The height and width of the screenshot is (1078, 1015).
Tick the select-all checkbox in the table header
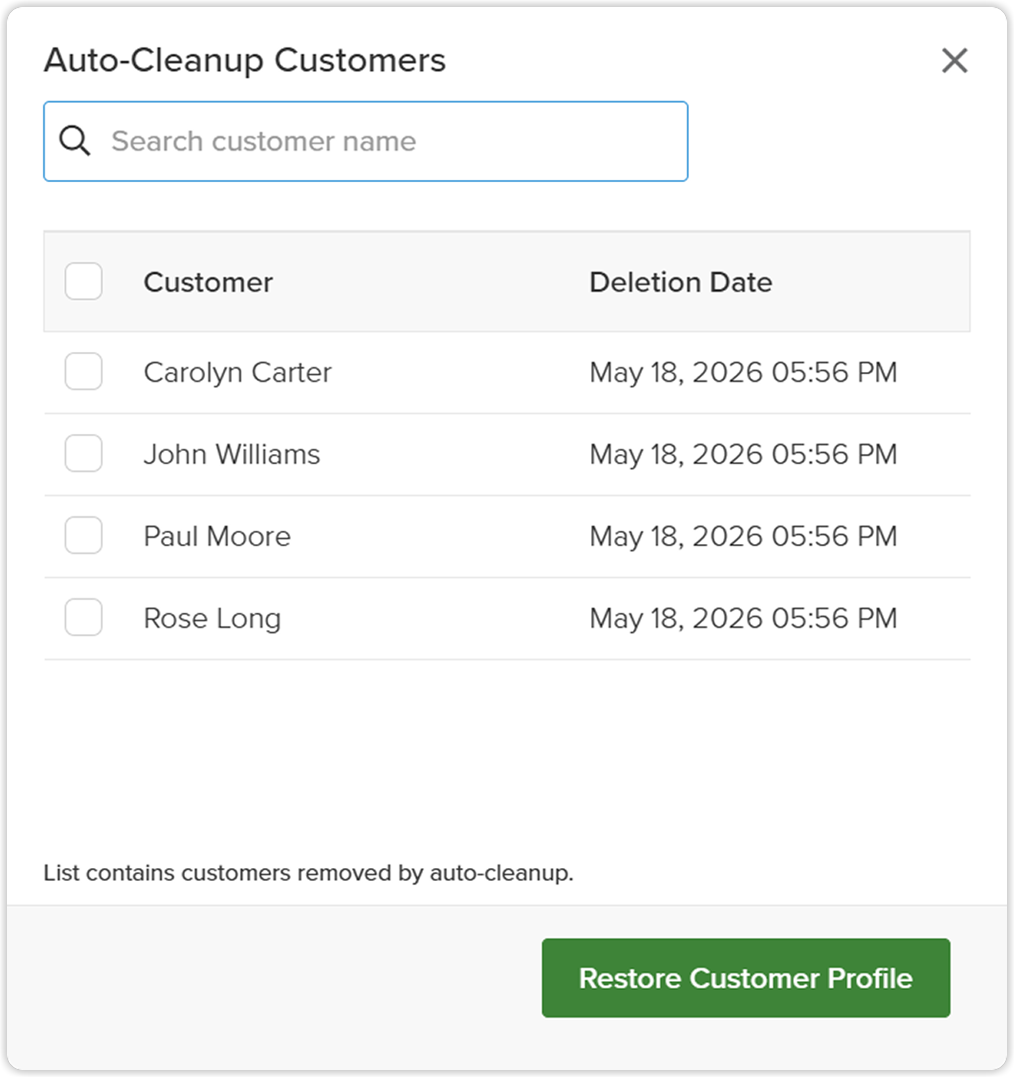coord(83,281)
